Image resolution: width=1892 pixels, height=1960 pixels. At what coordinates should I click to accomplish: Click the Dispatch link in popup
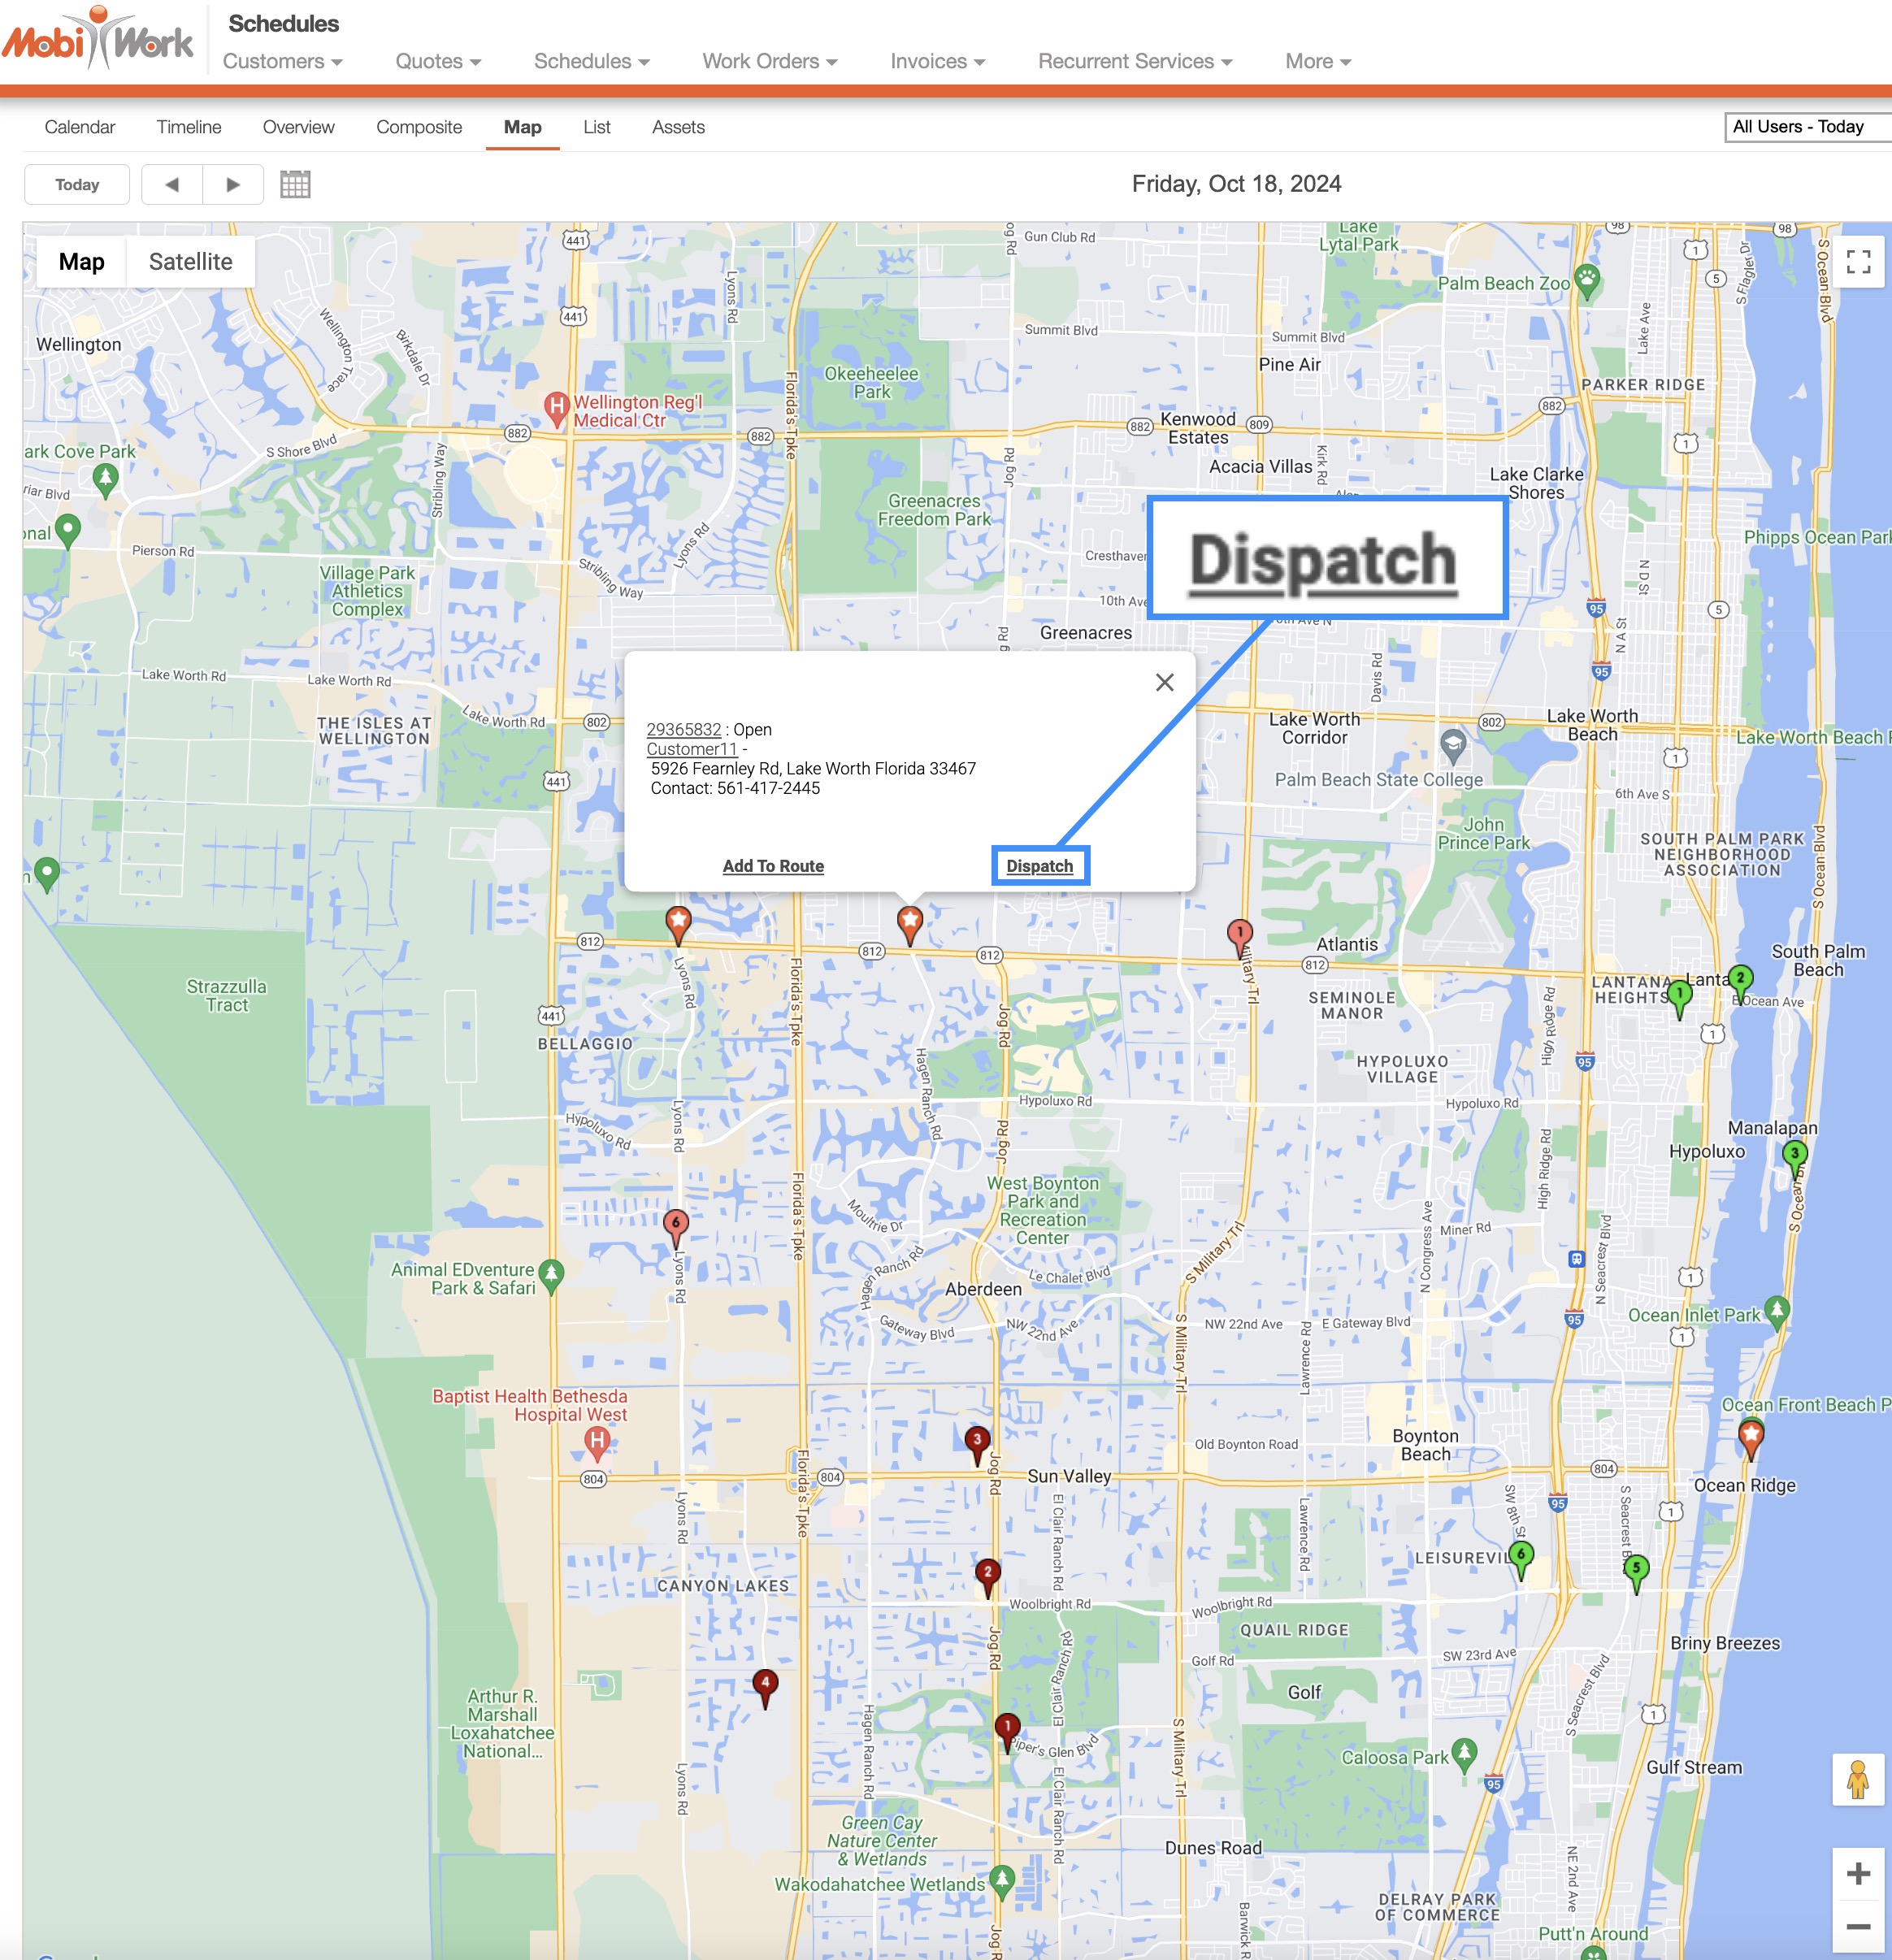(x=1039, y=866)
